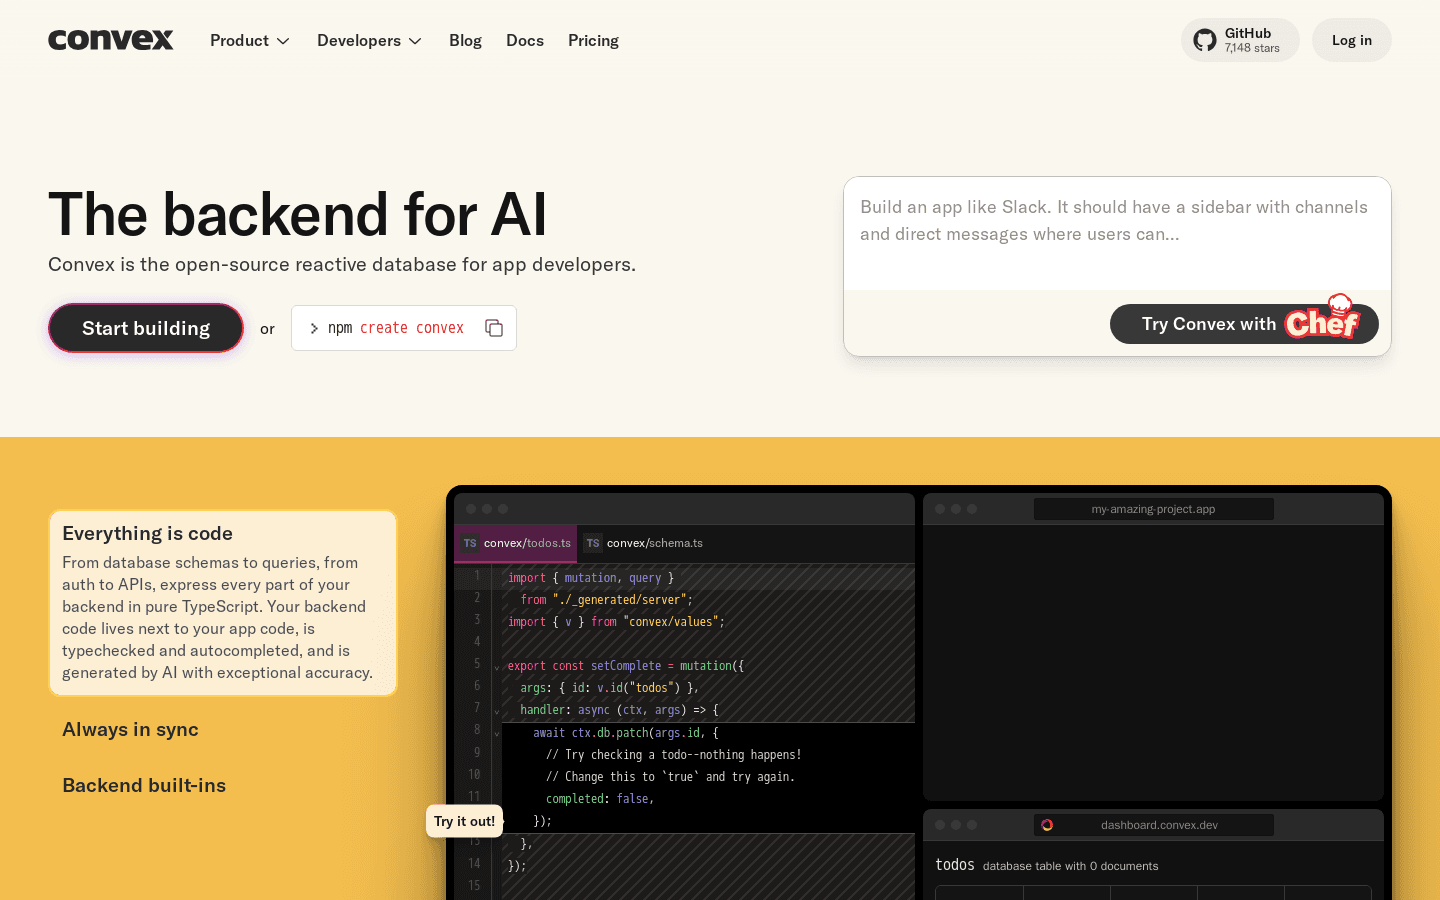Click the Chef hat logo on the Chef button
The width and height of the screenshot is (1440, 900).
(1340, 303)
